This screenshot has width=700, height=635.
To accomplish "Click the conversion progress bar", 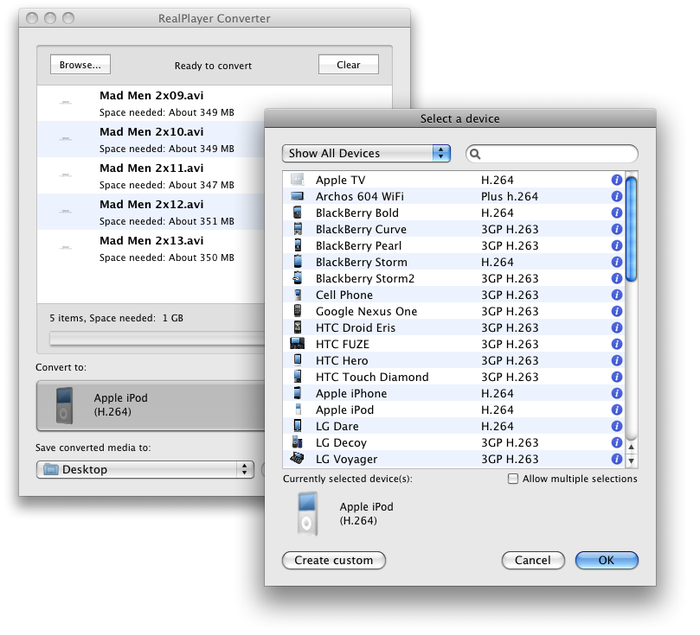I will (x=157, y=338).
